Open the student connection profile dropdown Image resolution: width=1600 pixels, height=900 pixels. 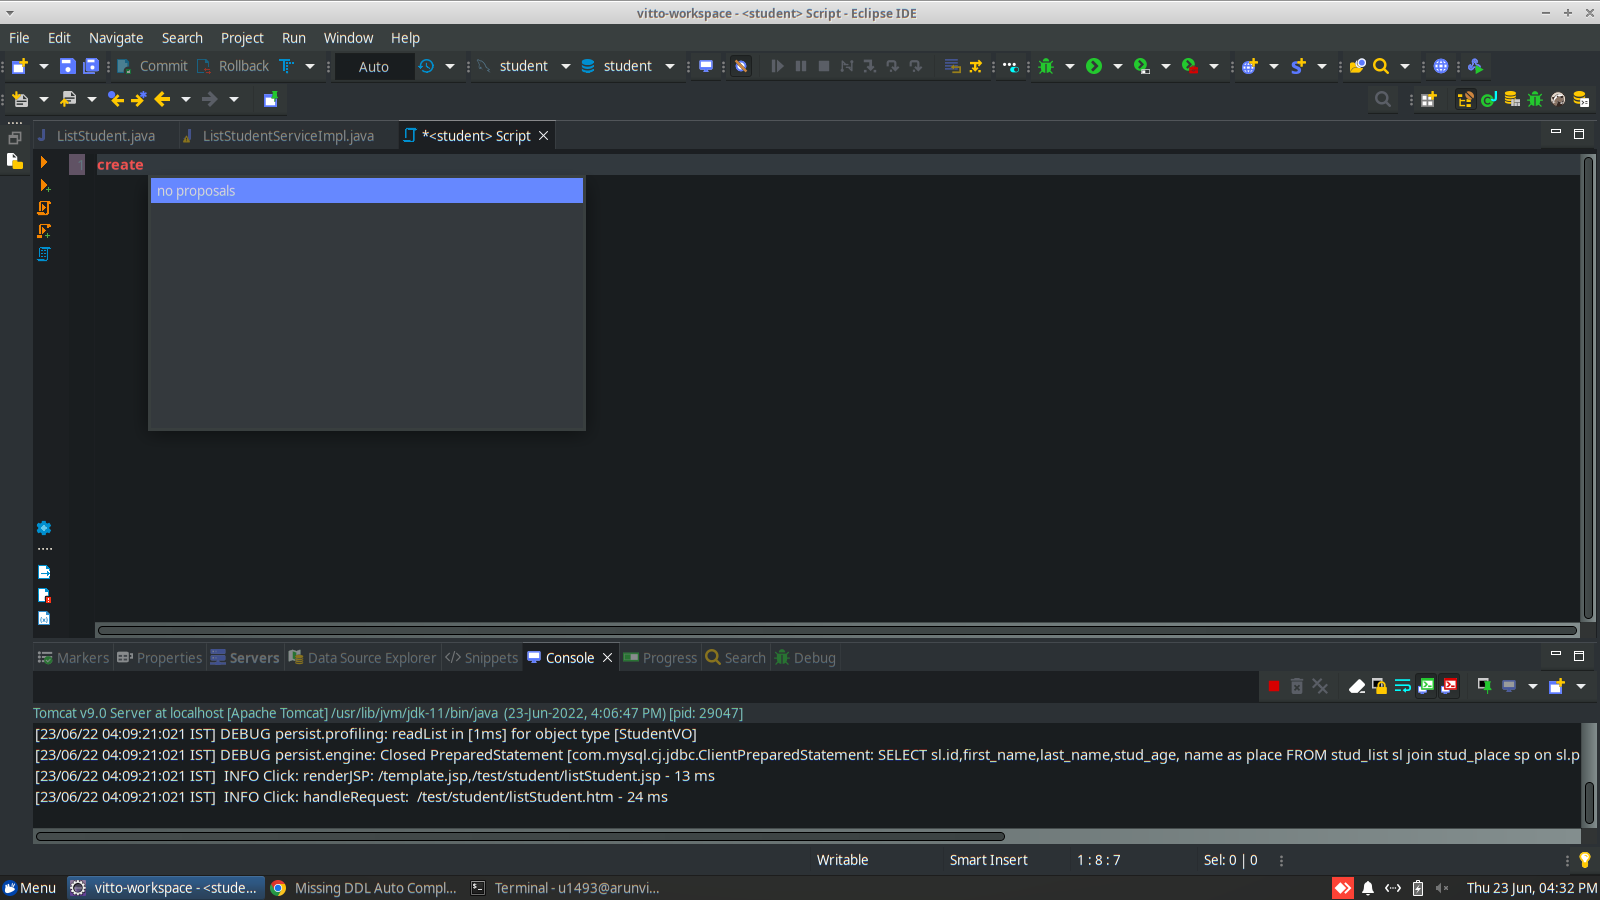click(x=565, y=66)
